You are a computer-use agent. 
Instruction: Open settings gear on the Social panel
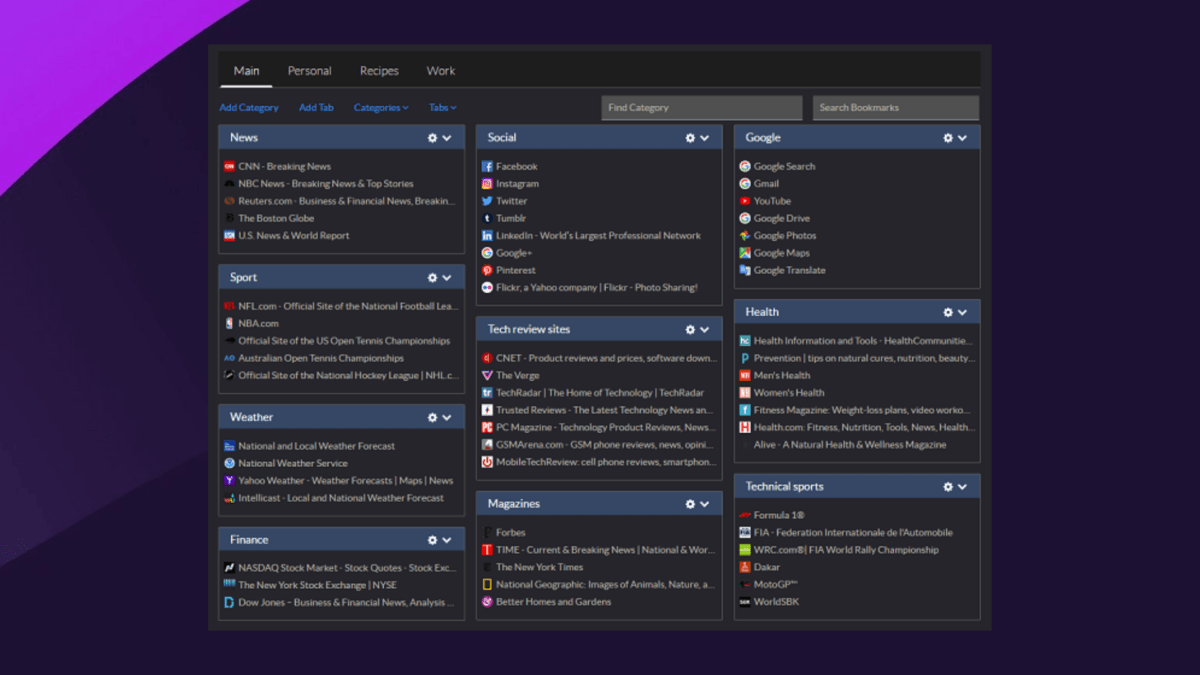click(x=689, y=137)
